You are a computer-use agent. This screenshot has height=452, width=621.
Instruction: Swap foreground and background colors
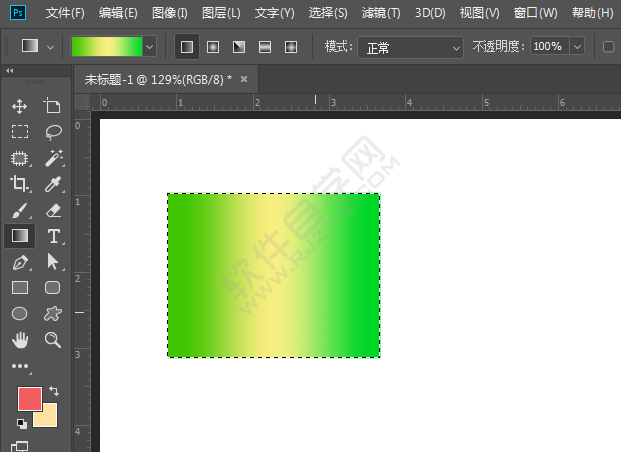54,391
